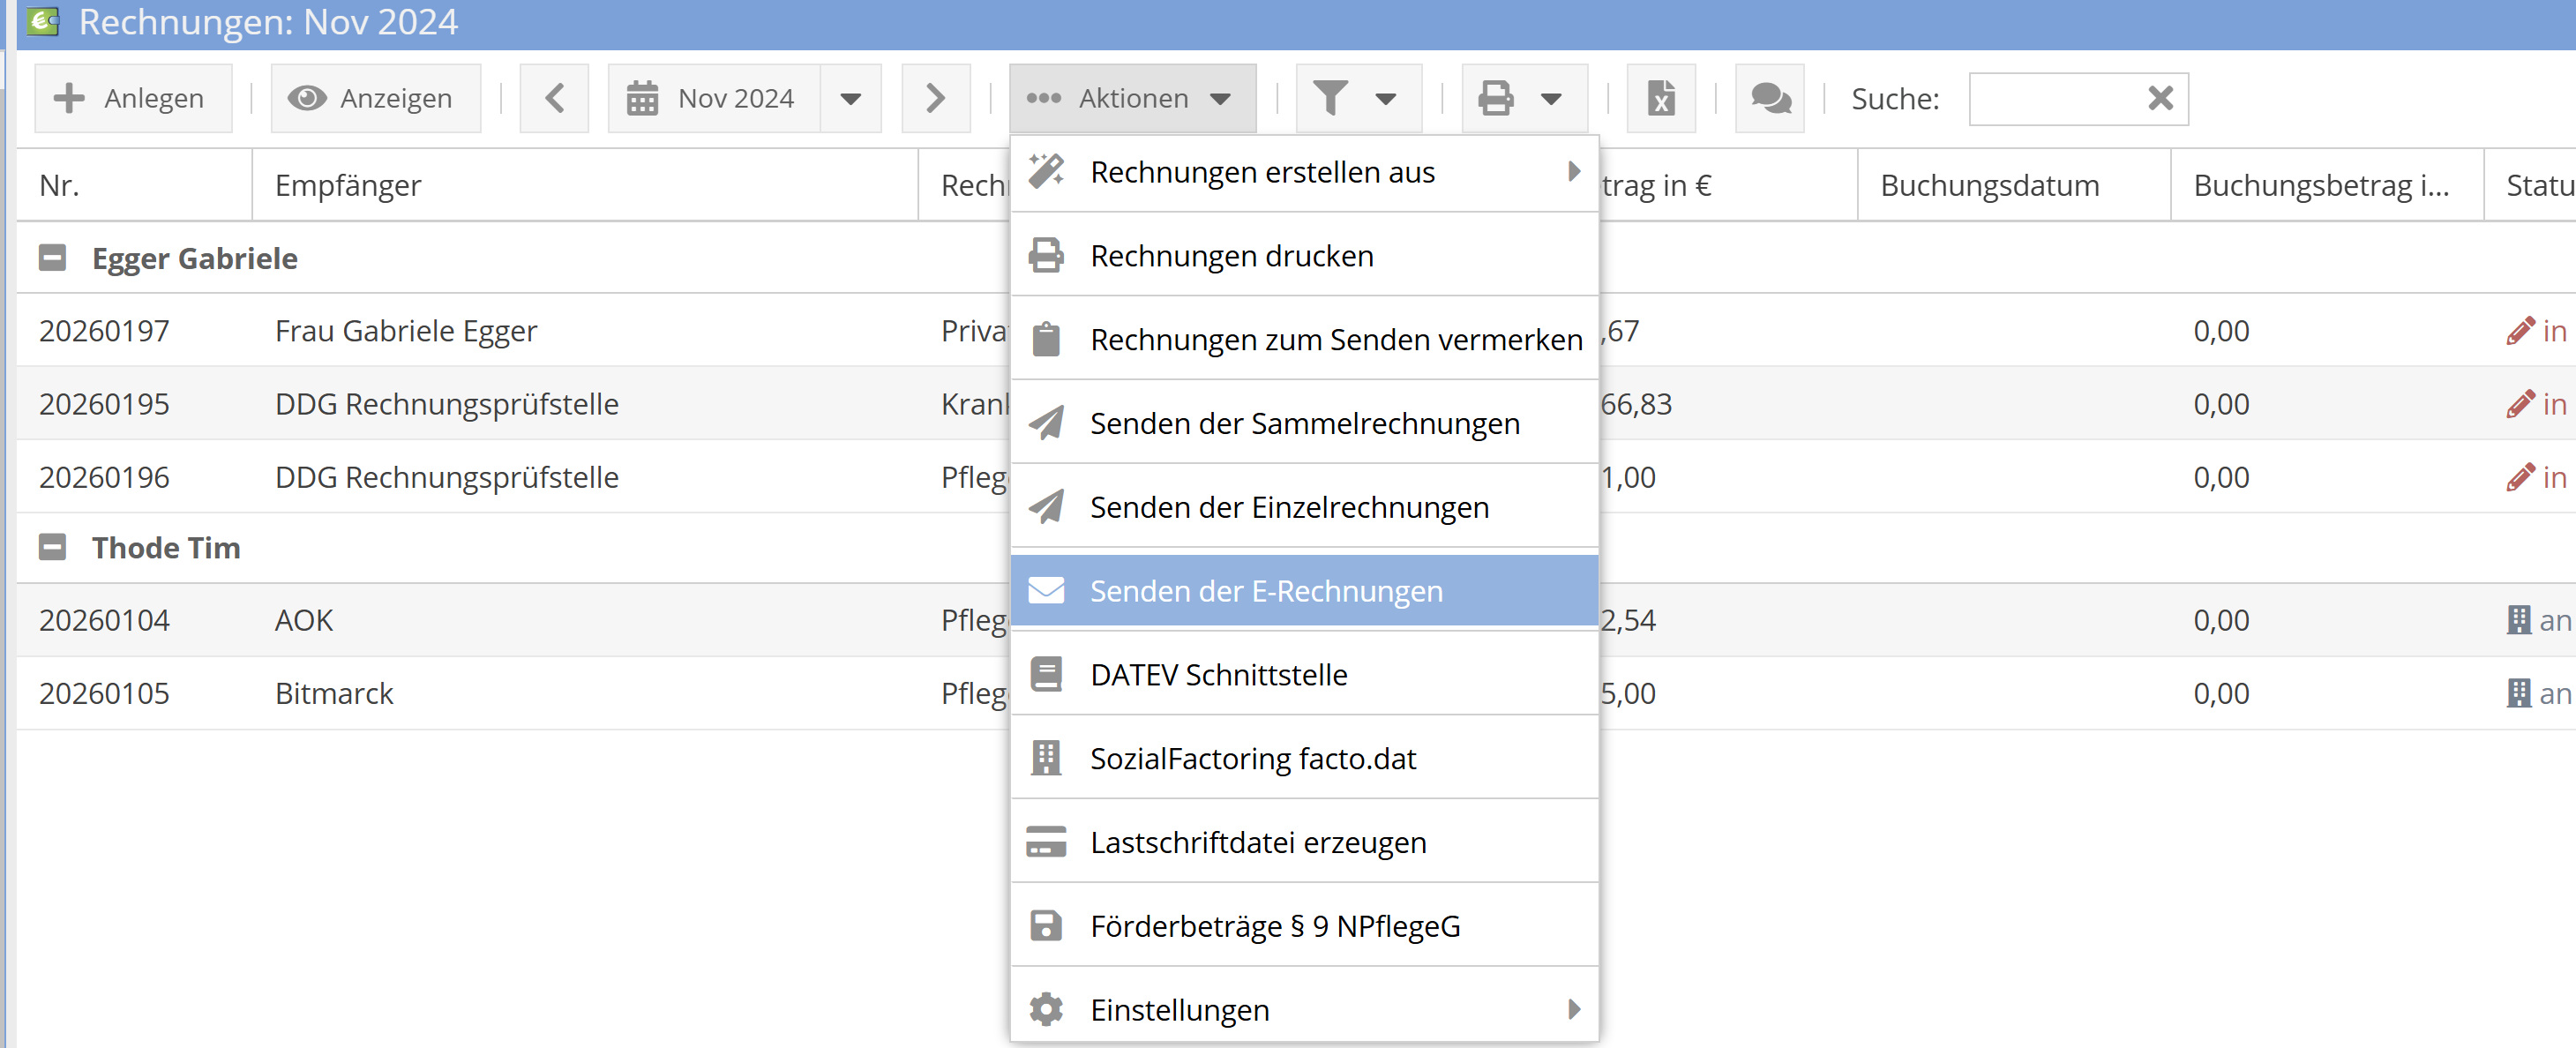Collapse the Thode Tim group
This screenshot has height=1048, width=2576.
click(x=52, y=547)
